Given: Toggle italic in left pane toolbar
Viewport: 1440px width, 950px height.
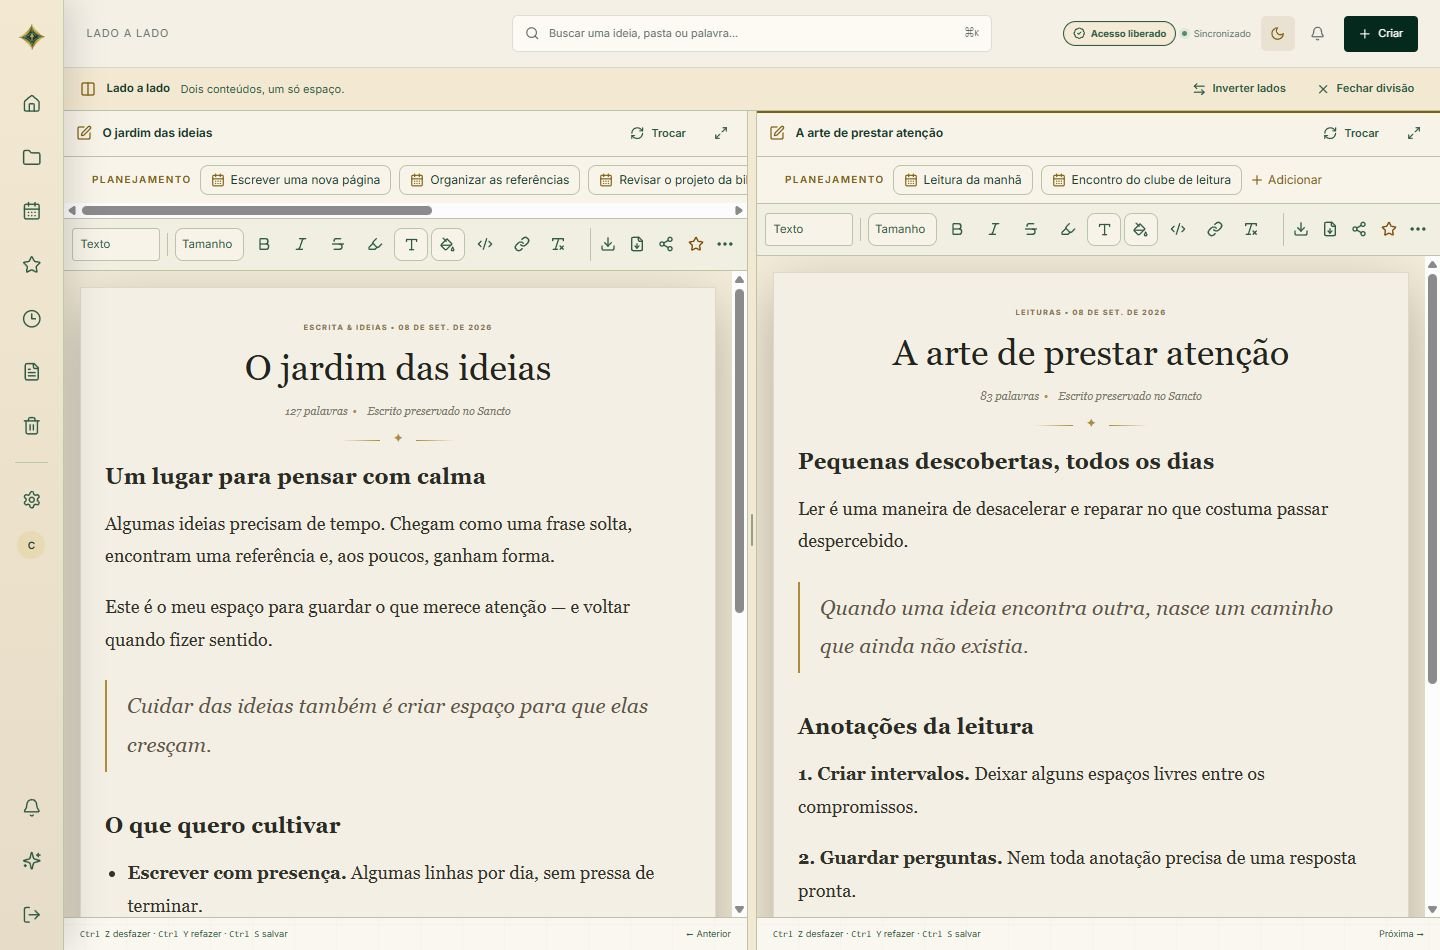Looking at the screenshot, I should (x=301, y=244).
